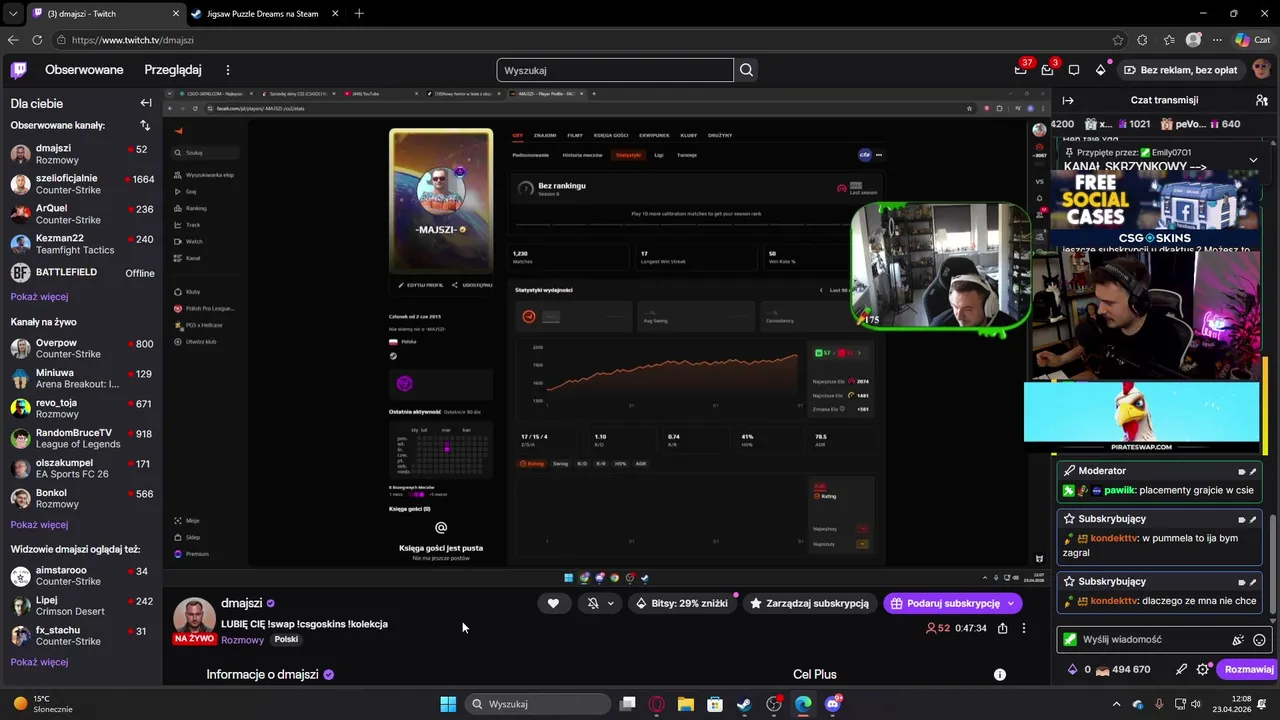Click Bez reklam, bez opłat button
Viewport: 1280px width, 720px height.
tap(1180, 70)
